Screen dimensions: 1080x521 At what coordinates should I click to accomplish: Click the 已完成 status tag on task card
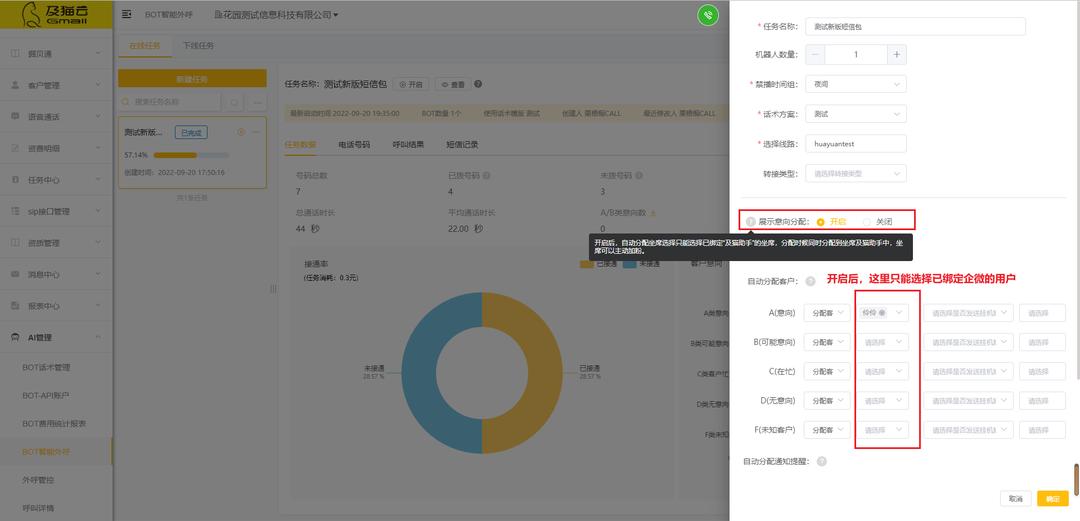click(191, 132)
